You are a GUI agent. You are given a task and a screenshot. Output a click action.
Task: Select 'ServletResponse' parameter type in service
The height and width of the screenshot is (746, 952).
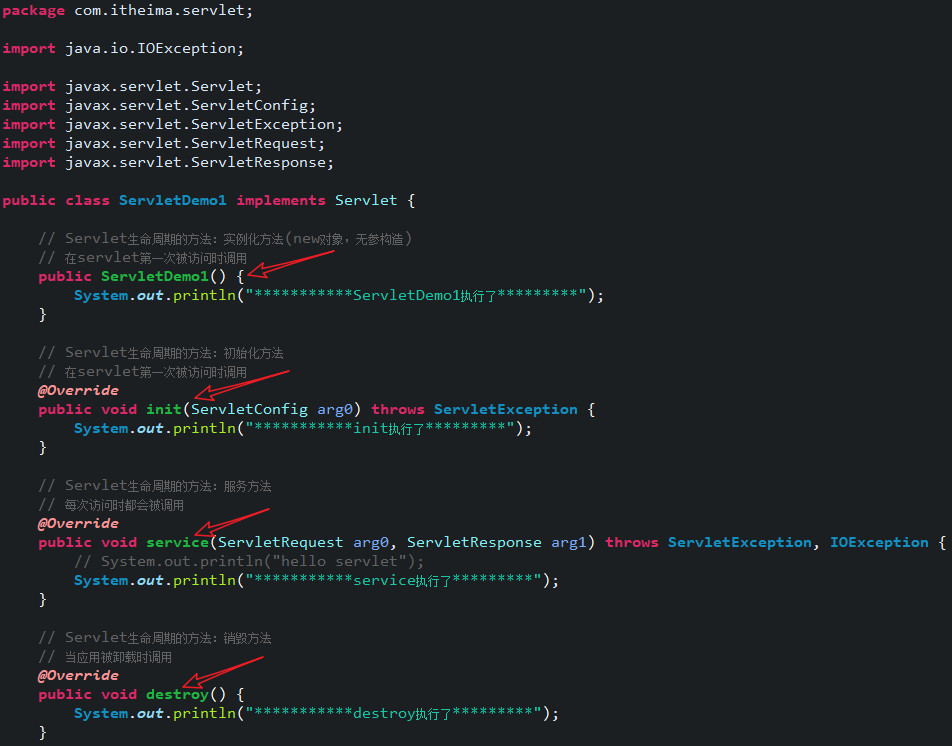pyautogui.click(x=474, y=542)
